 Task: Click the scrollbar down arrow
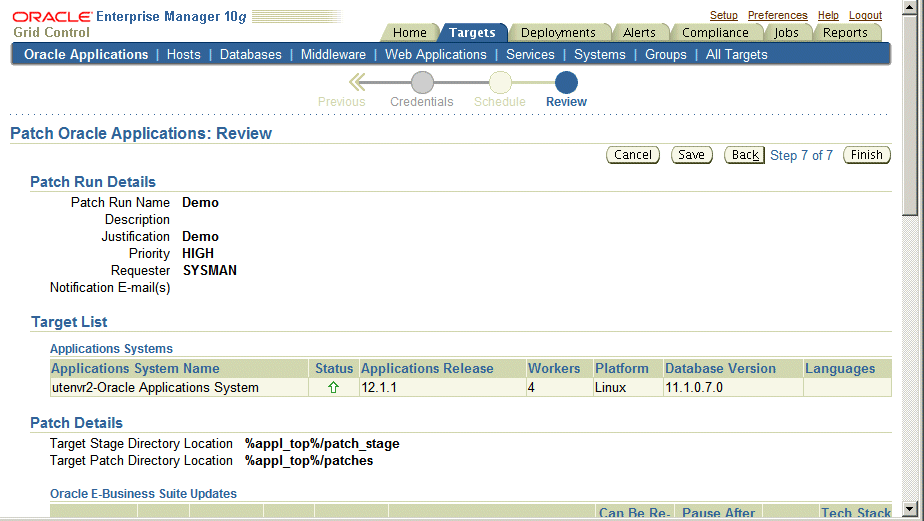point(910,510)
